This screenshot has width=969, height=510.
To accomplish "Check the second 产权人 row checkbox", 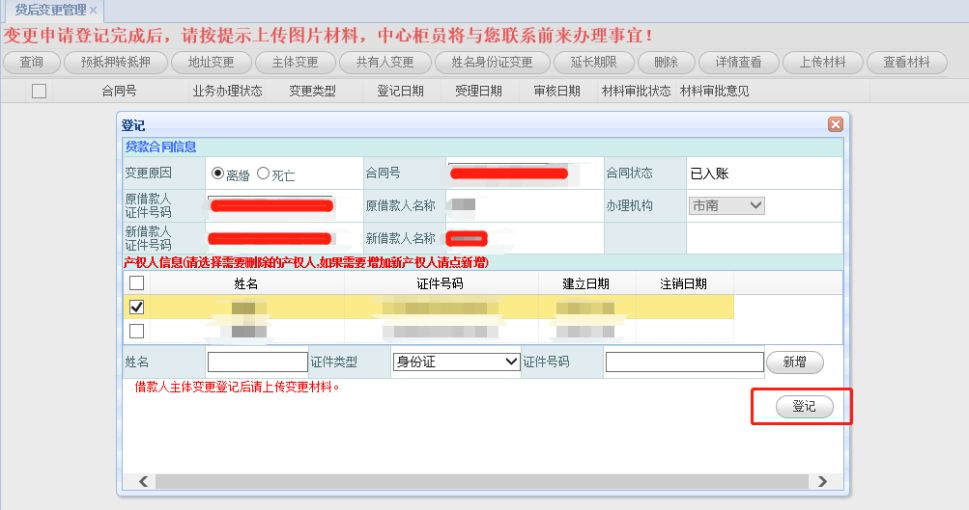I will click(x=137, y=331).
